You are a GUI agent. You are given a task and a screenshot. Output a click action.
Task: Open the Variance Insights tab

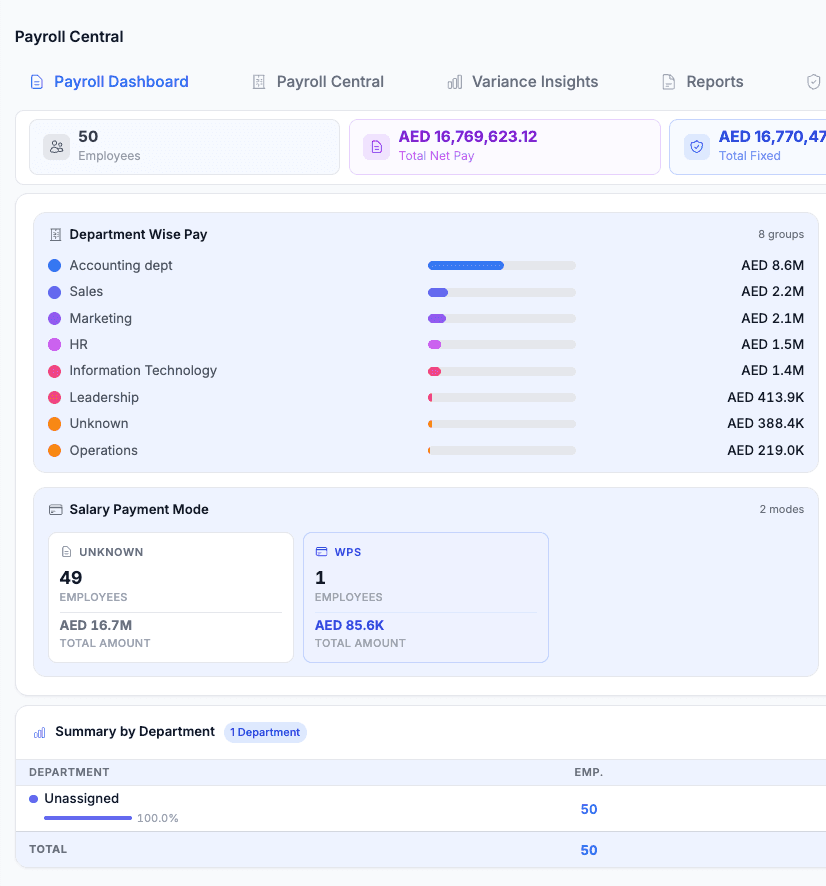point(523,82)
